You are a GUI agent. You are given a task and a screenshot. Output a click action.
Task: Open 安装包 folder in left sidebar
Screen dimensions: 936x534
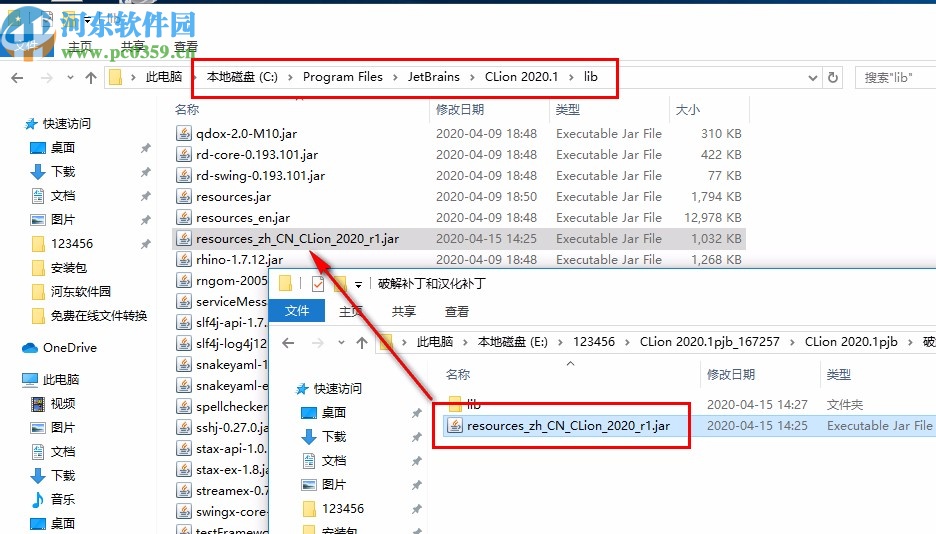pyautogui.click(x=69, y=267)
